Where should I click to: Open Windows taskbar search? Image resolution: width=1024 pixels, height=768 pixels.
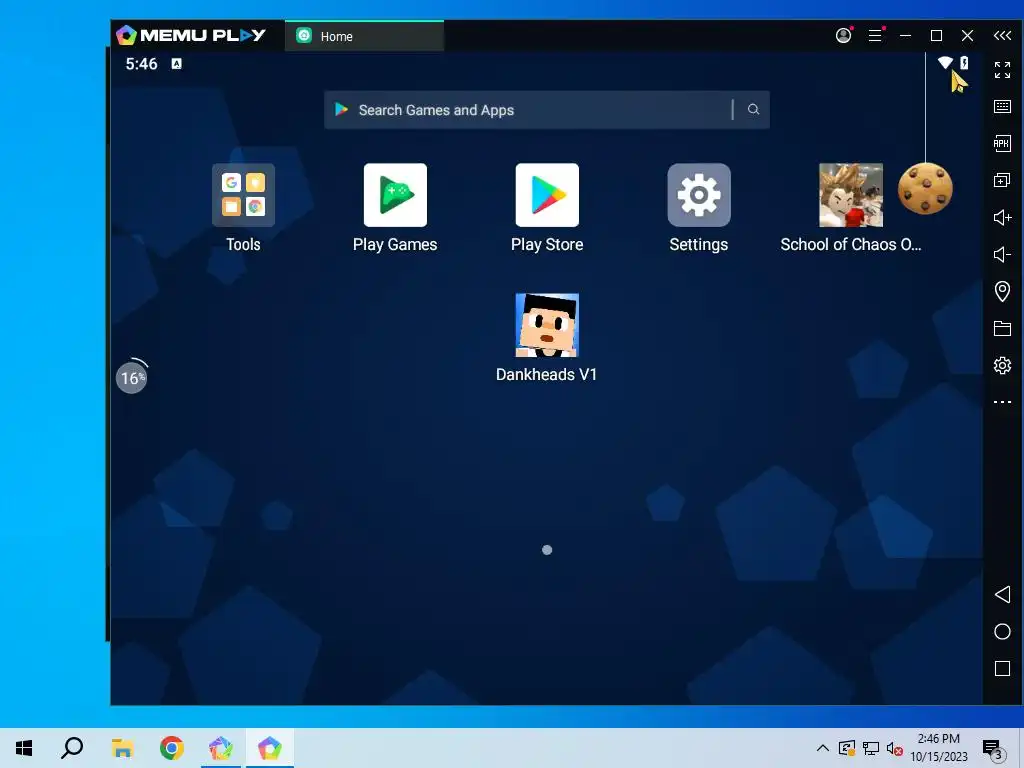click(72, 748)
